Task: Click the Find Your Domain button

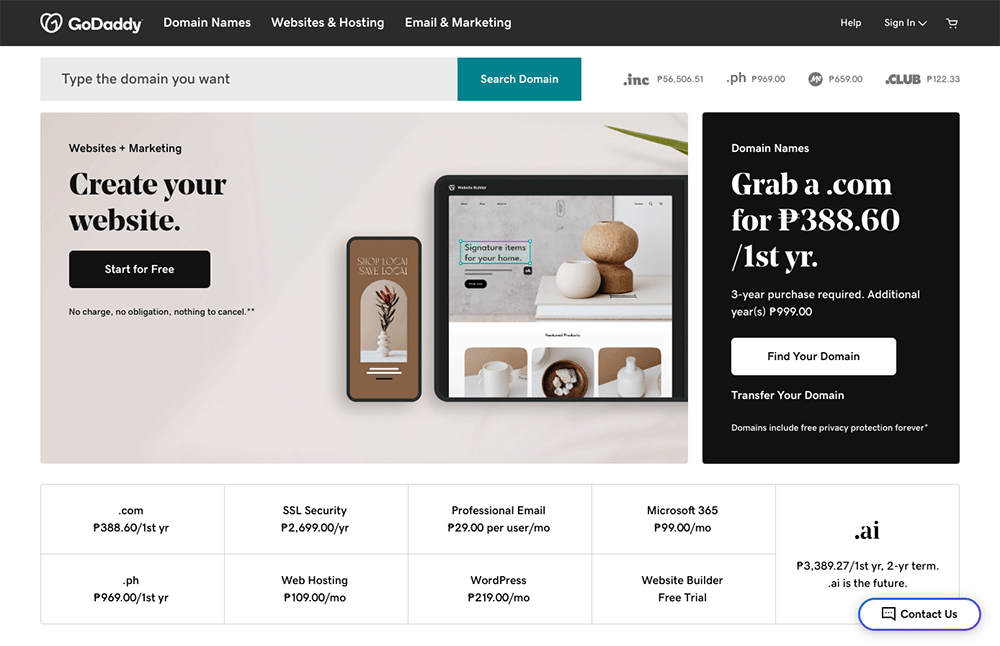Action: point(813,356)
